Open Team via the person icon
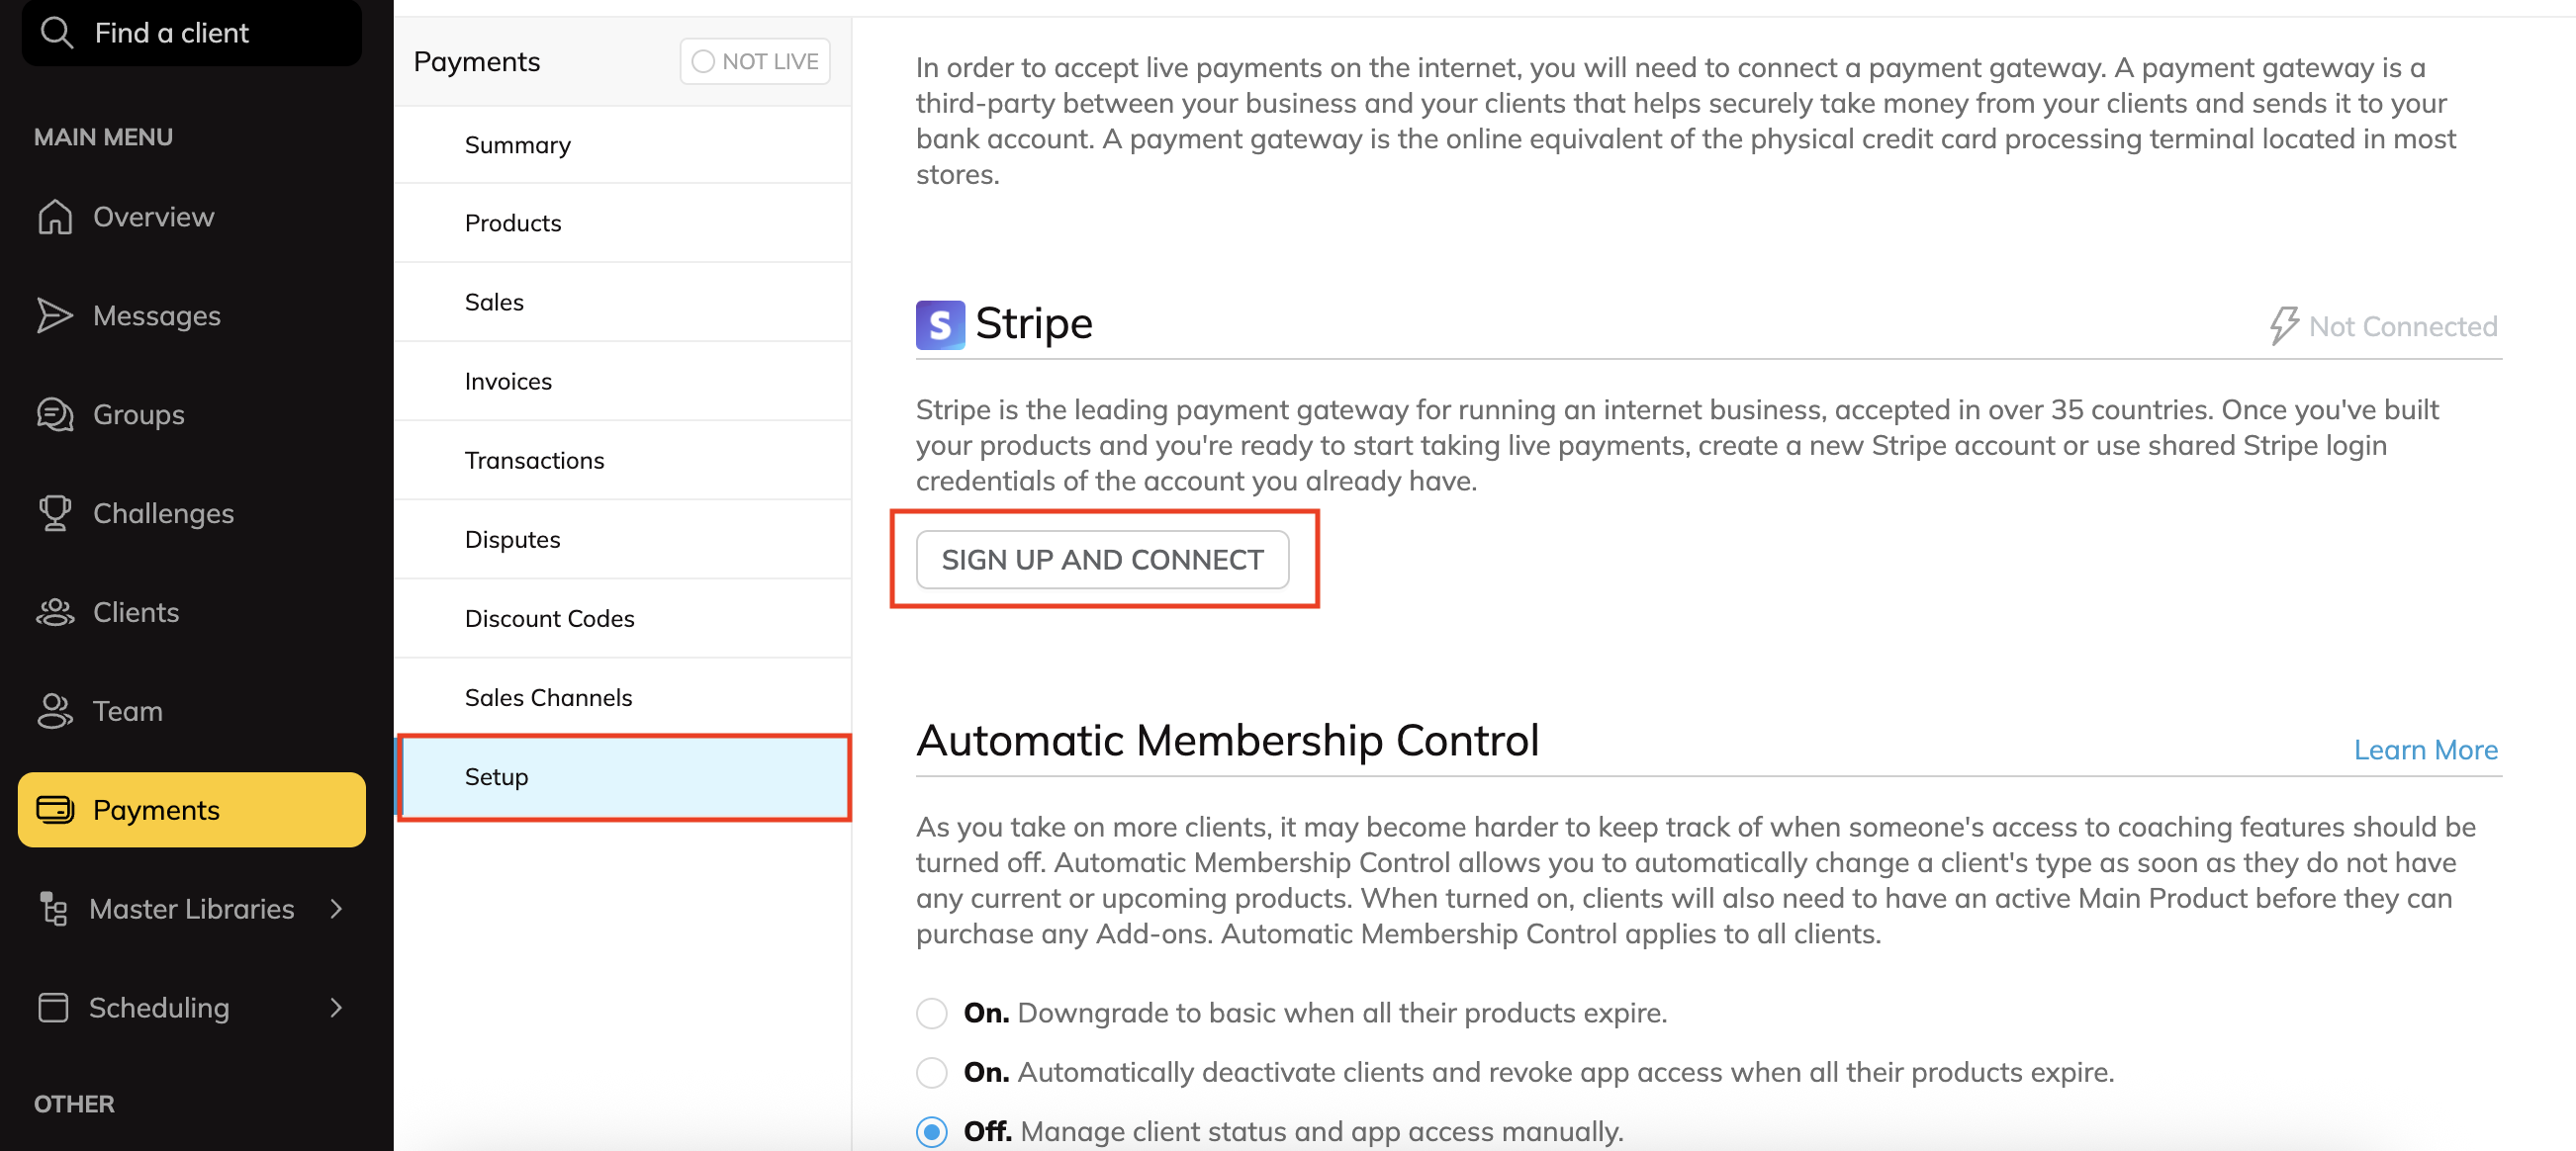This screenshot has width=2576, height=1151. tap(55, 712)
